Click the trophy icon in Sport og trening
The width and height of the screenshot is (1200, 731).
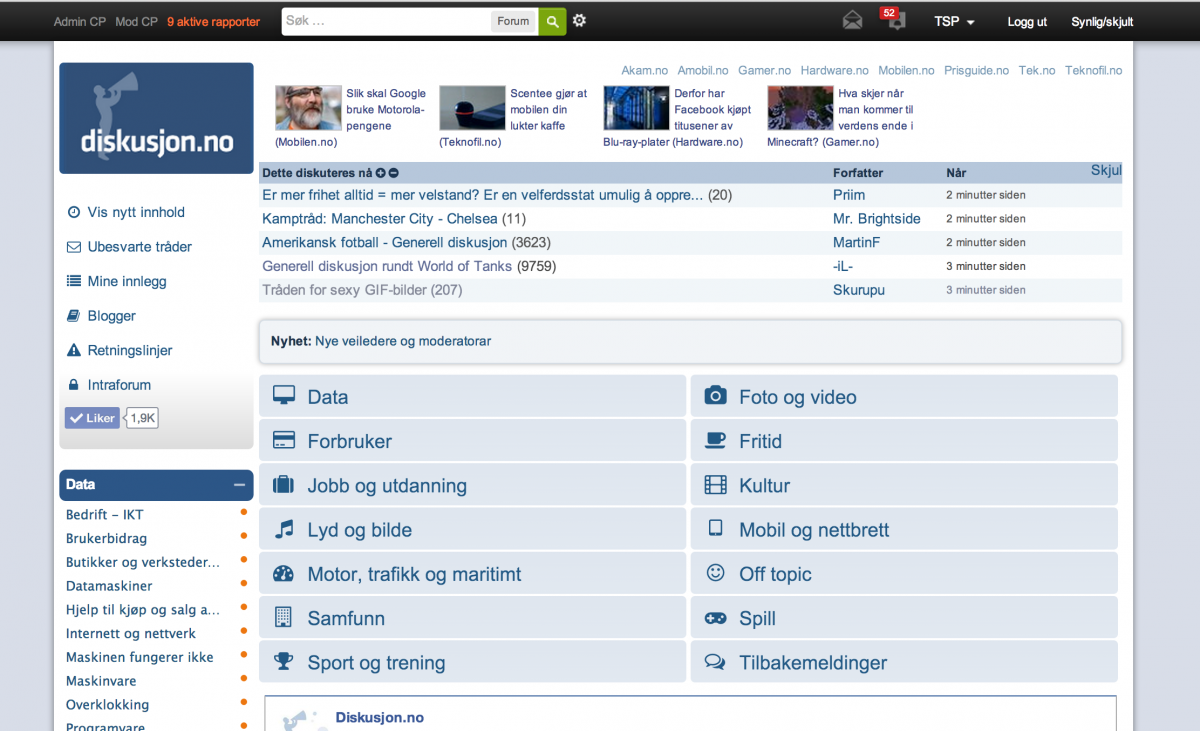point(284,662)
